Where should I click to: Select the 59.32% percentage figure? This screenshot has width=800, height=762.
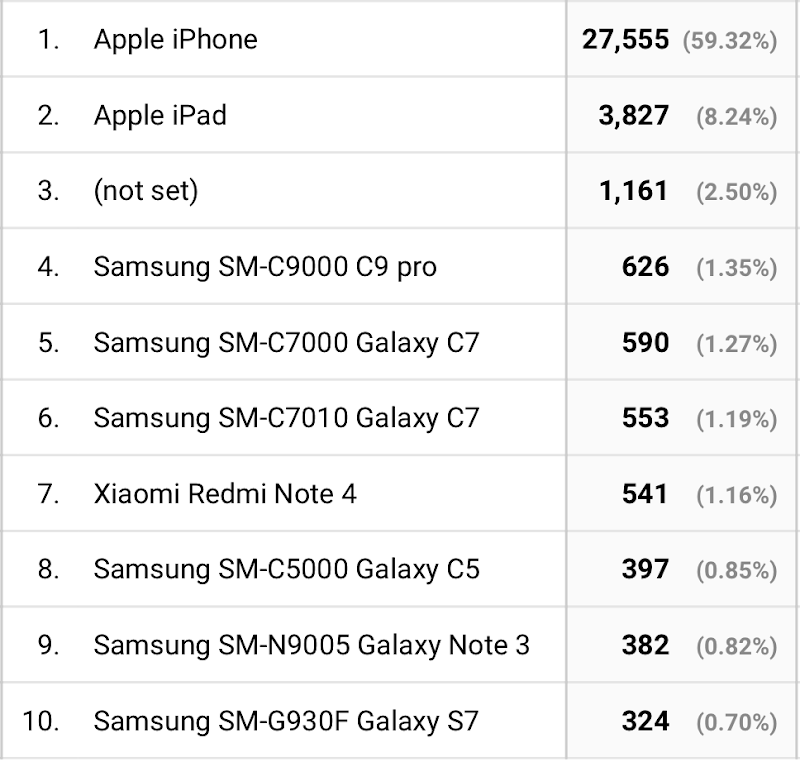730,40
